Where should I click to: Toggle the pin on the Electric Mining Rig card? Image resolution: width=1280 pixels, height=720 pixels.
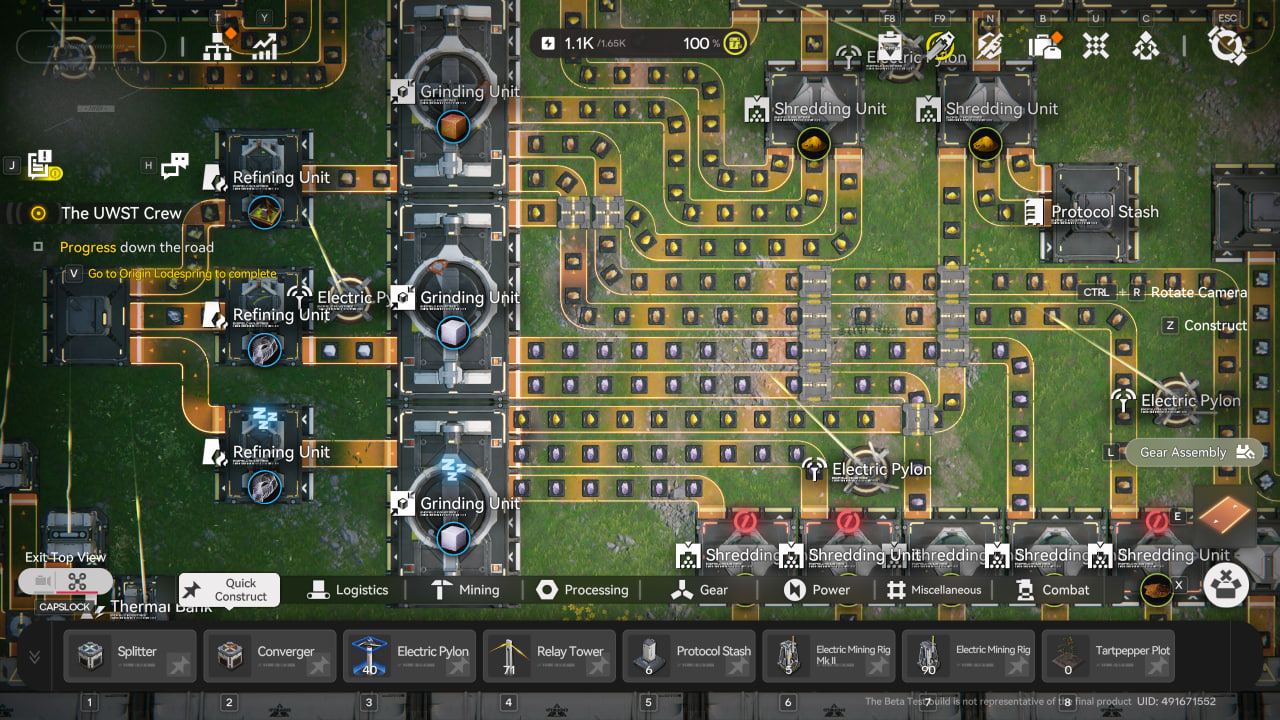(1020, 666)
